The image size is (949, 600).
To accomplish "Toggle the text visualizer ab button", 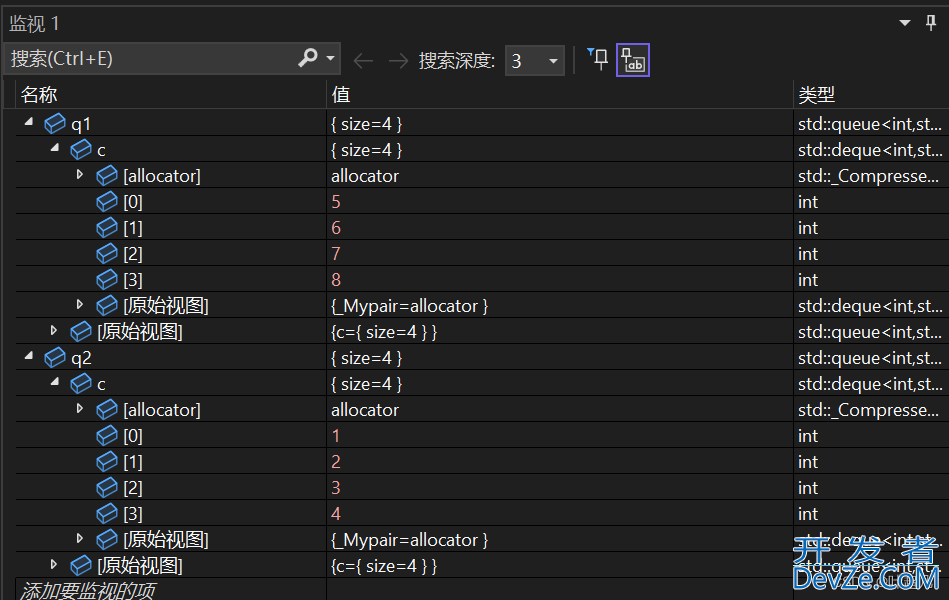I will point(632,60).
